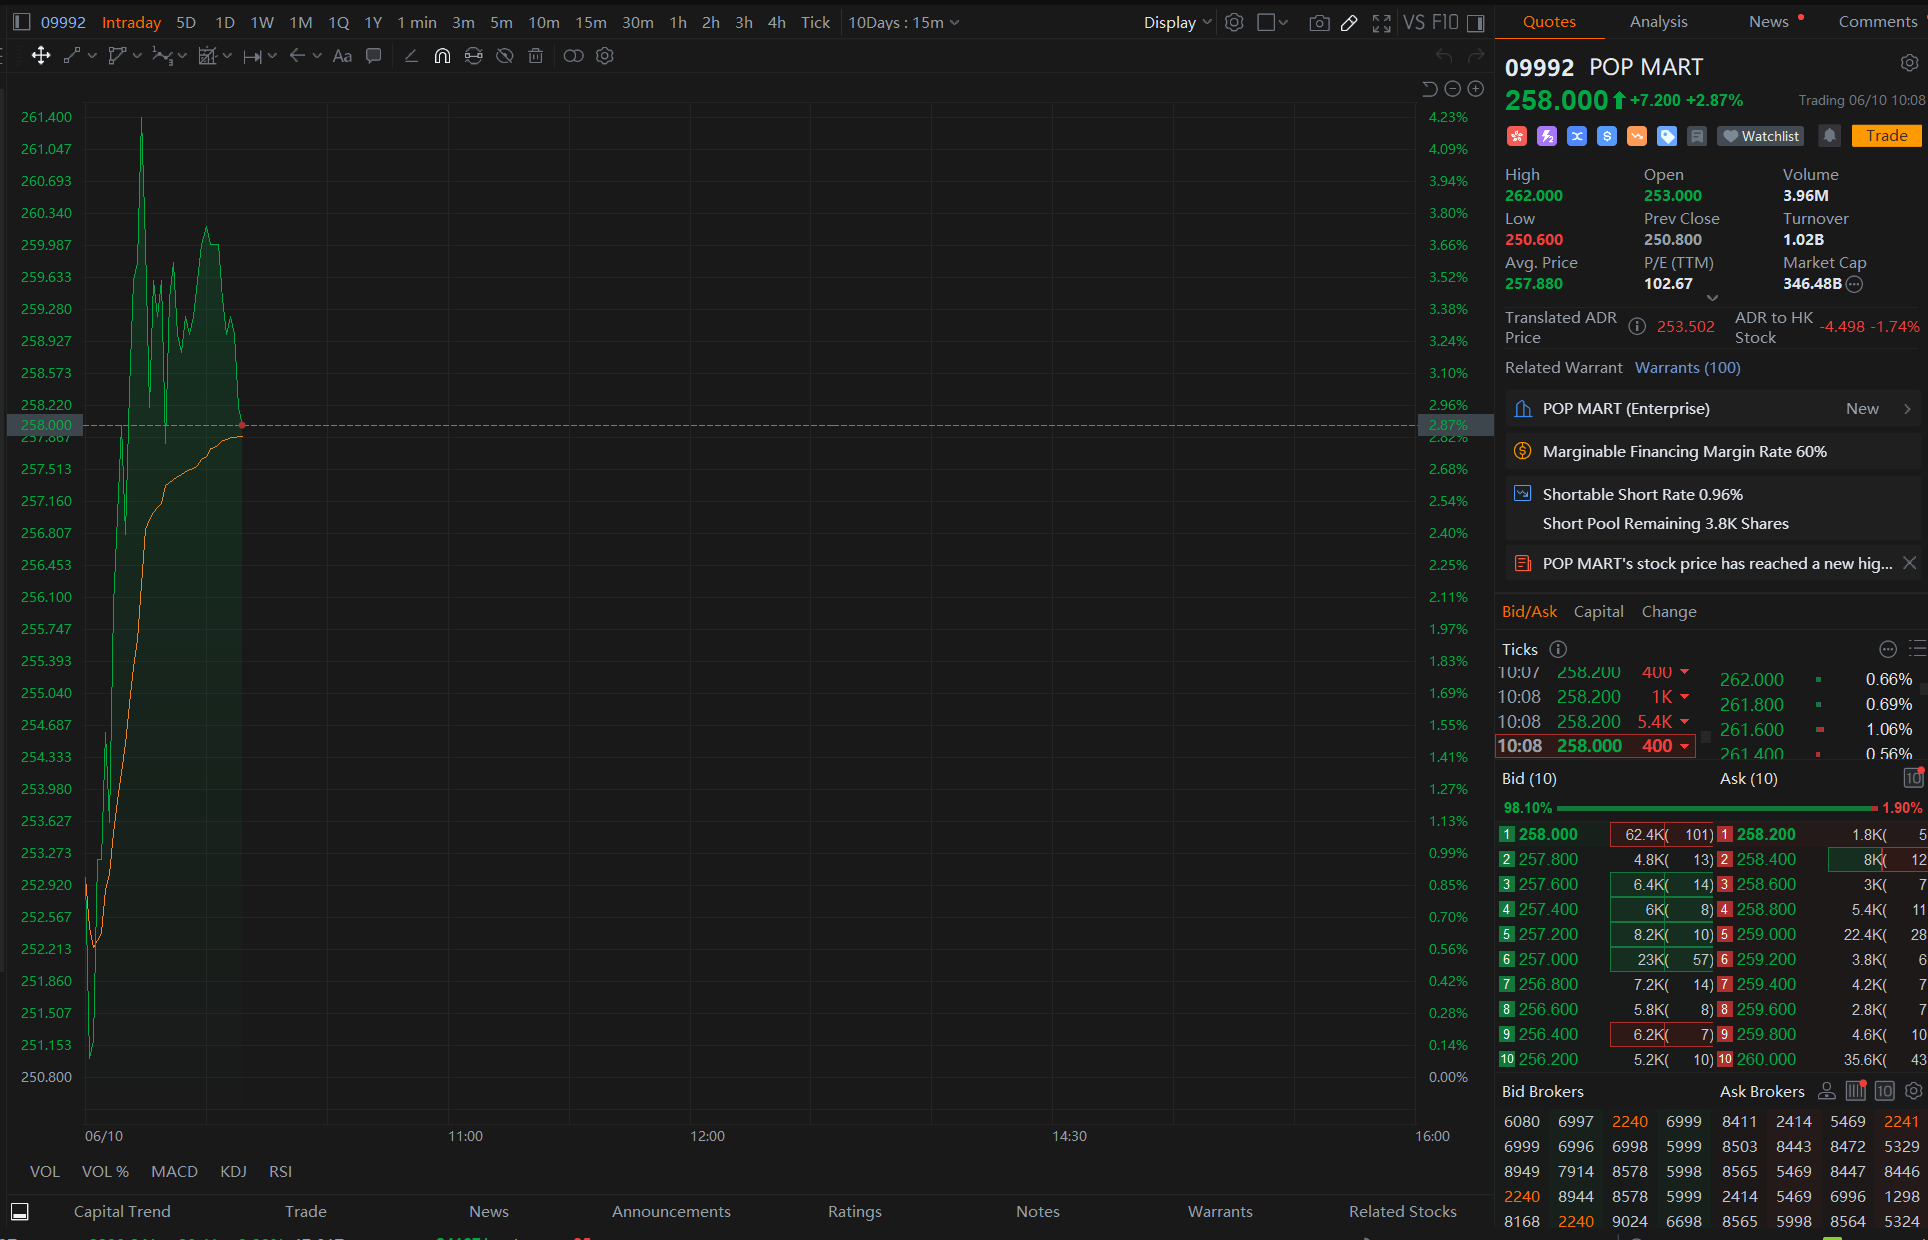The width and height of the screenshot is (1928, 1240).
Task: Select the trend line drawing tool
Action: (x=71, y=56)
